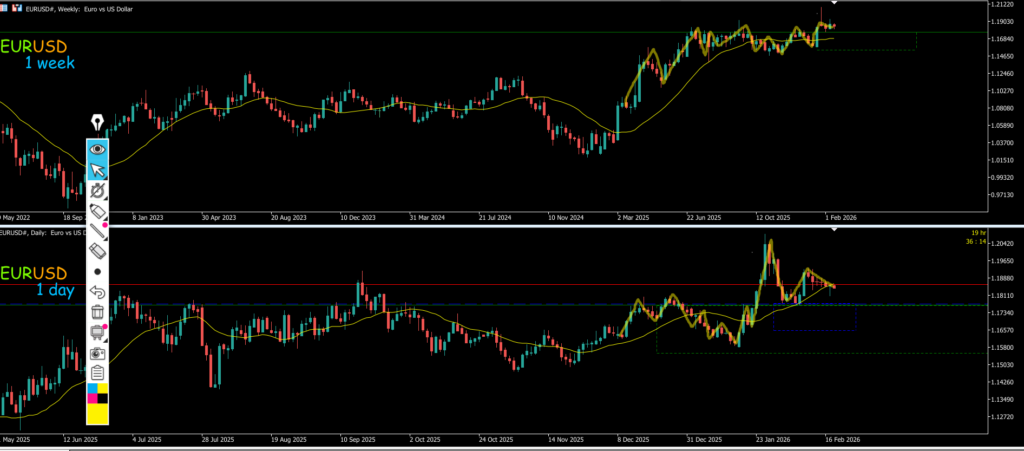
Task: Click the pen nib icon above the drawing toolbar
Action: (97, 122)
